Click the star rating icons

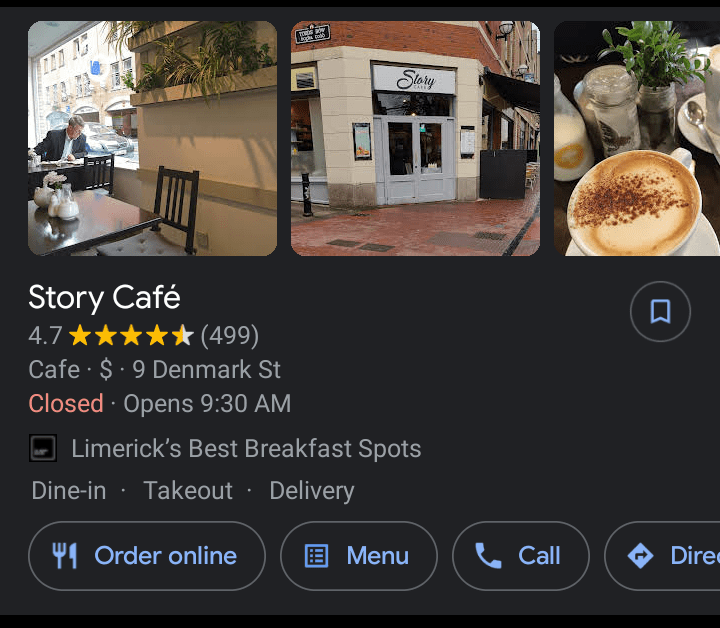pos(131,335)
